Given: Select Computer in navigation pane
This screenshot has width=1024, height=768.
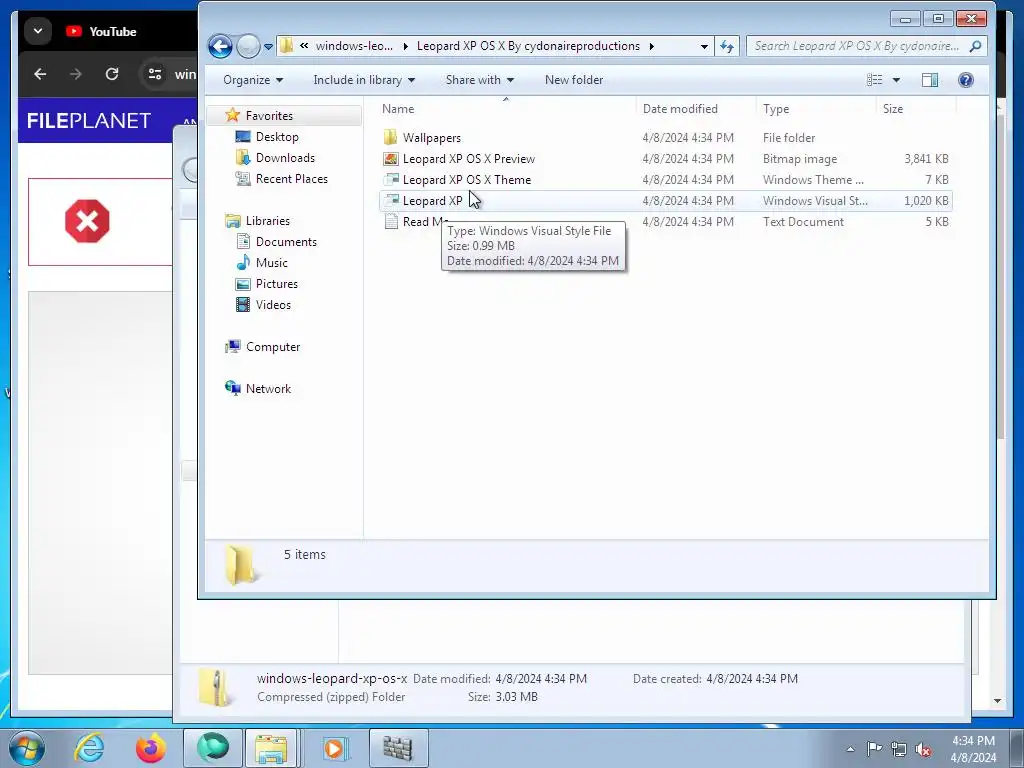Looking at the screenshot, I should point(272,347).
